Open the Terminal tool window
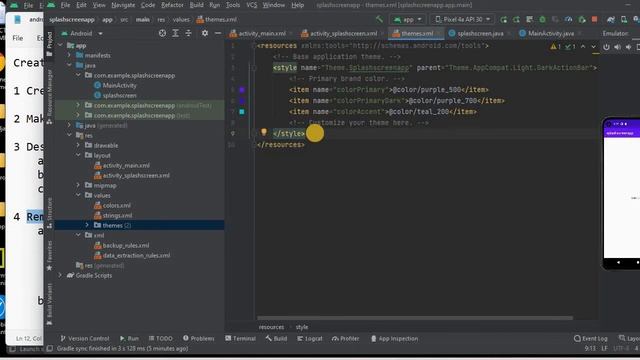 [x=240, y=338]
